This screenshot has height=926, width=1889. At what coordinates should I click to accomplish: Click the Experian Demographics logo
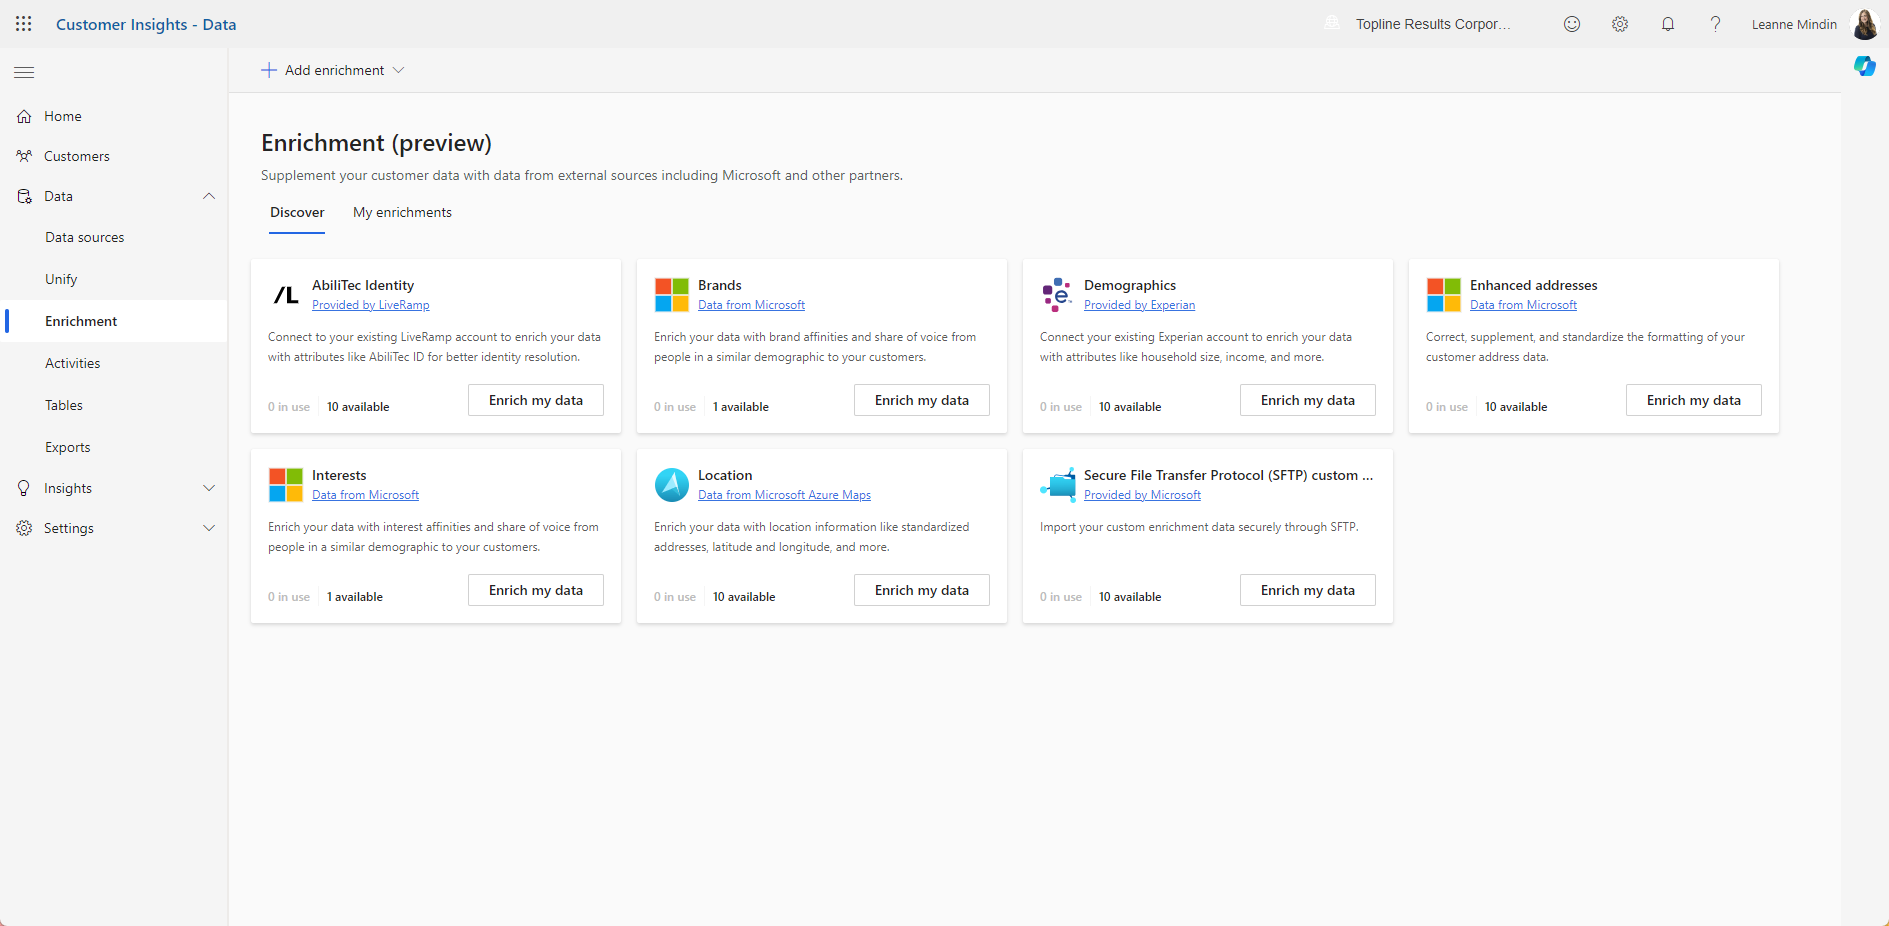(1057, 295)
